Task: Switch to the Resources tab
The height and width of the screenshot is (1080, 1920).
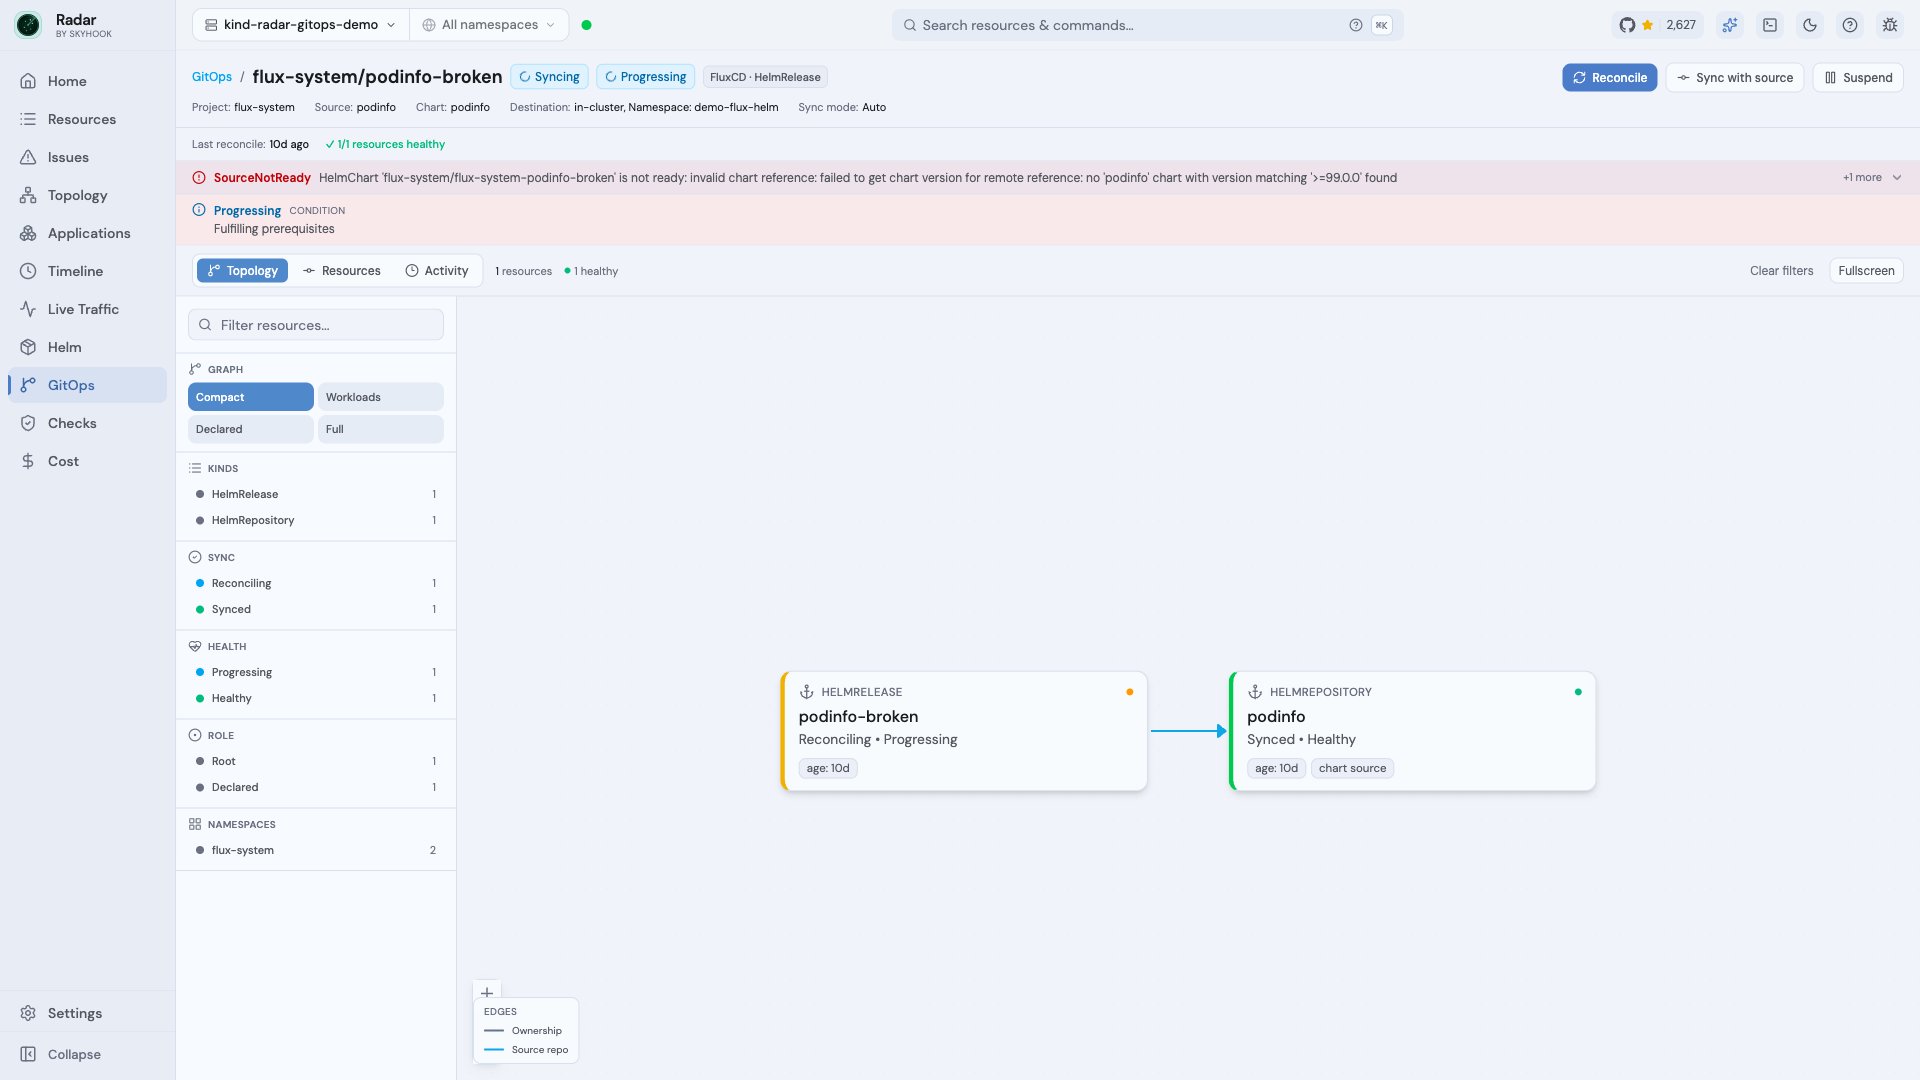Action: tap(341, 271)
